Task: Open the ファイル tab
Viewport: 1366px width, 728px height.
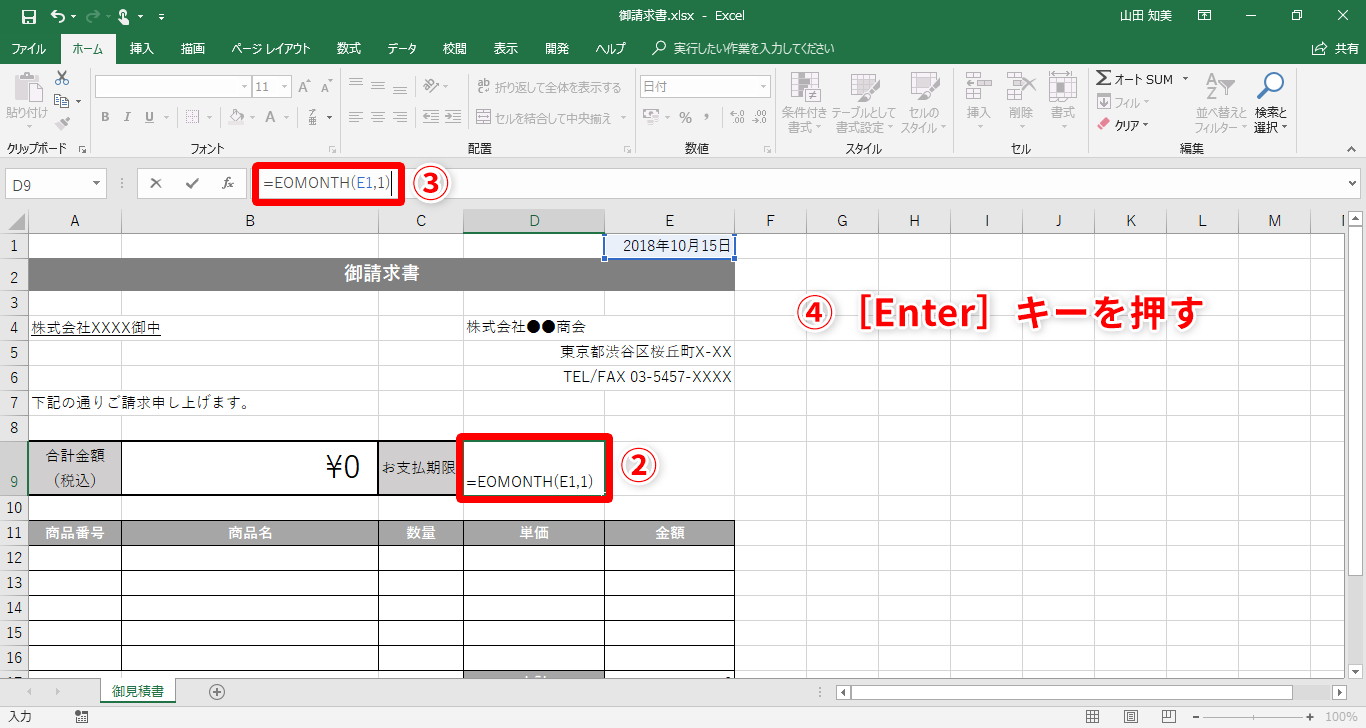Action: (28, 48)
